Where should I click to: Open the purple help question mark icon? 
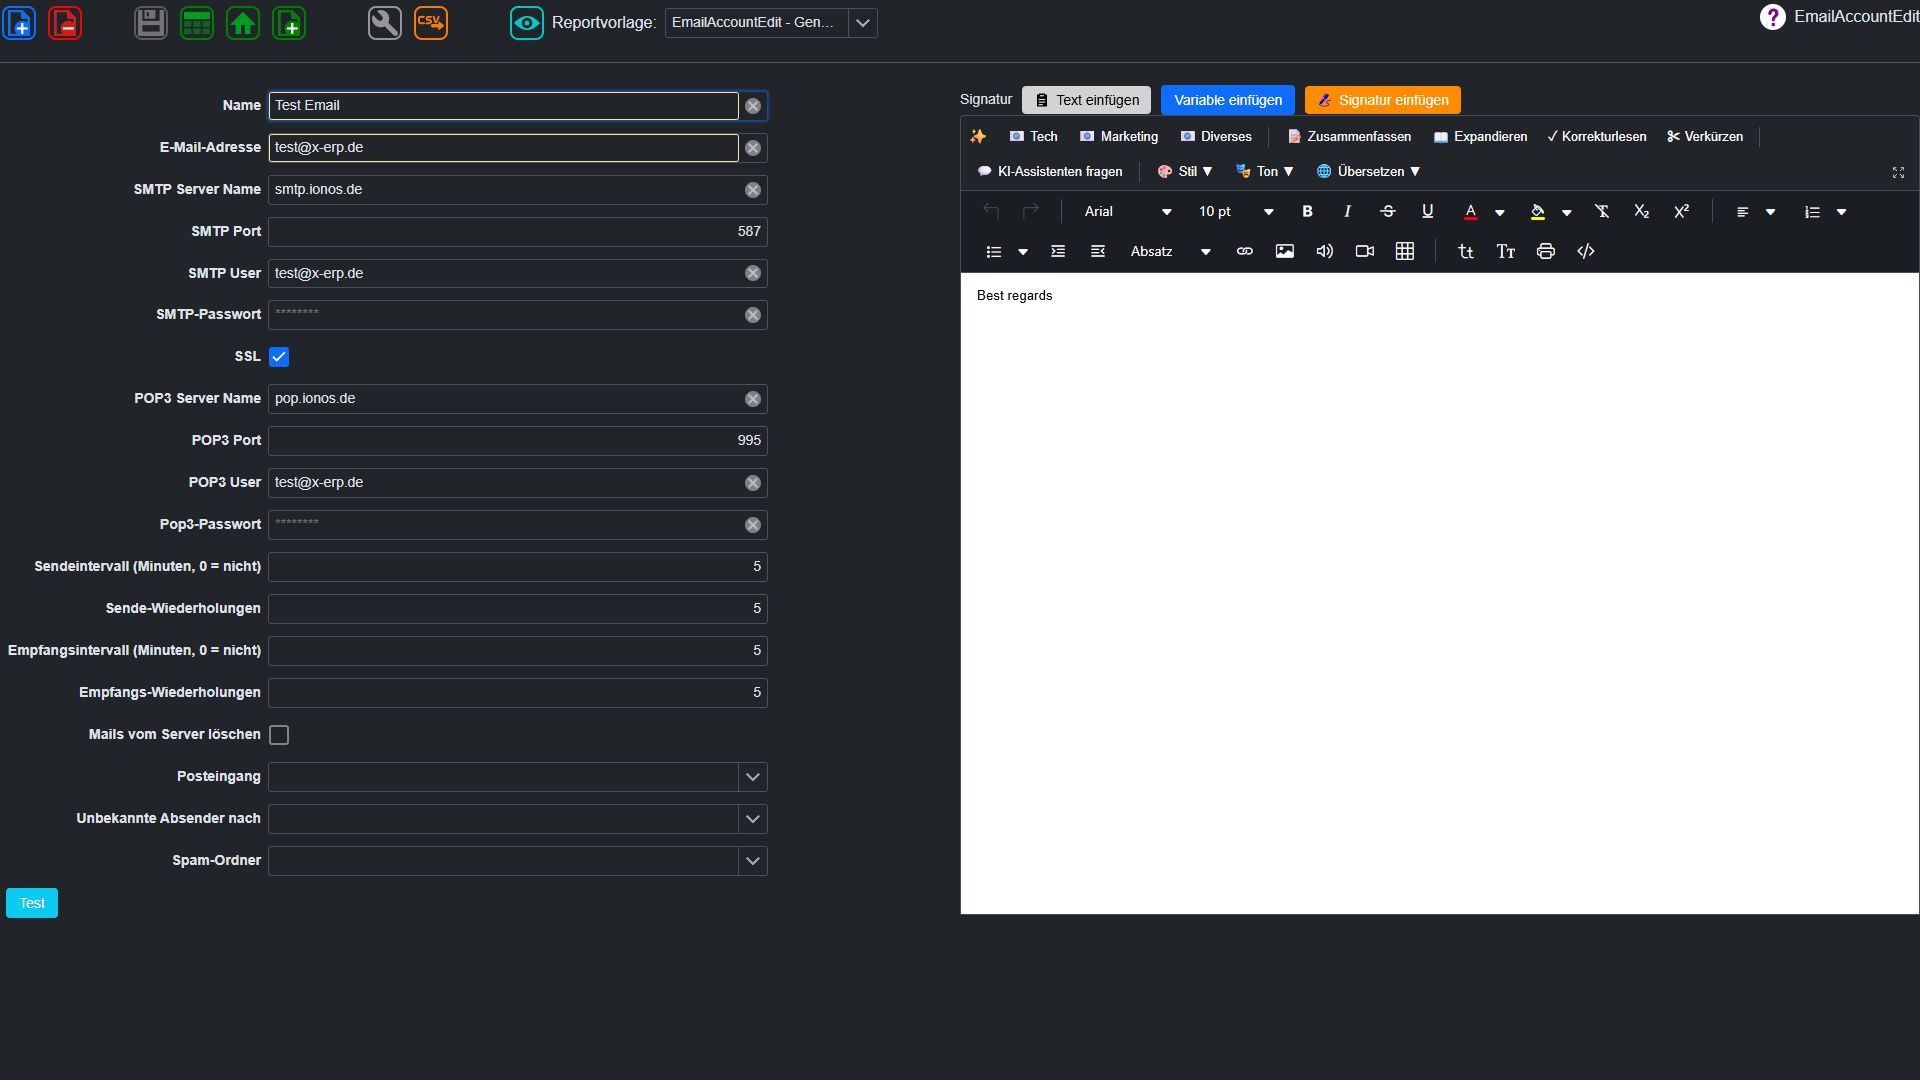point(1772,17)
